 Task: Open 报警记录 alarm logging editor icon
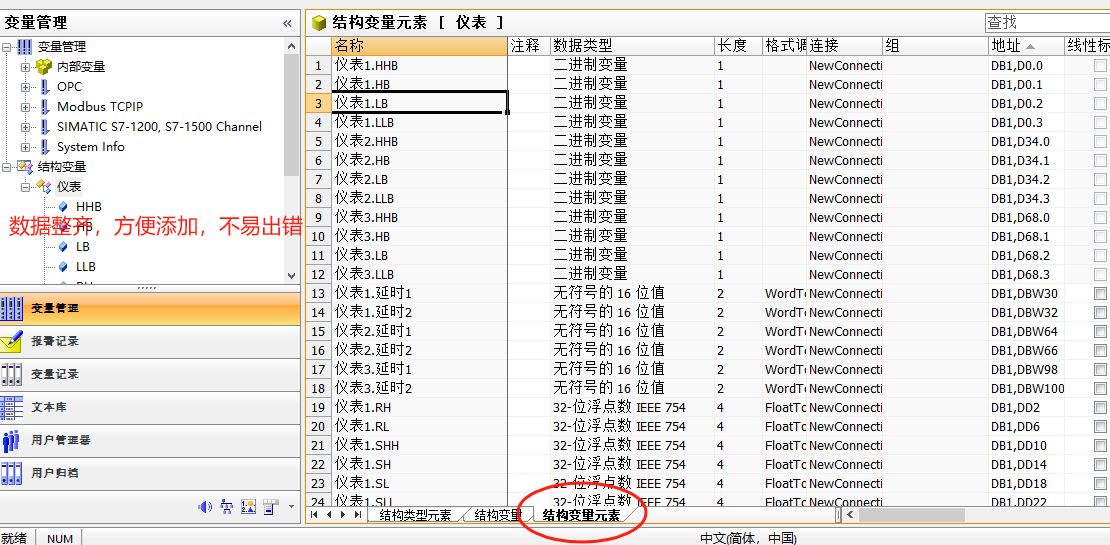coord(12,341)
